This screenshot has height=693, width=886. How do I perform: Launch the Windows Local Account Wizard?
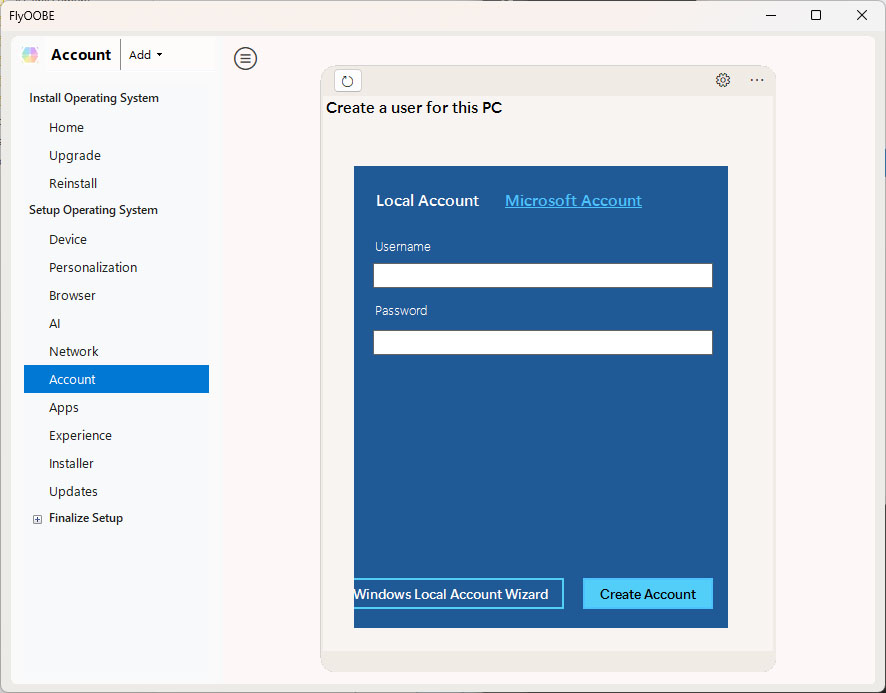458,594
